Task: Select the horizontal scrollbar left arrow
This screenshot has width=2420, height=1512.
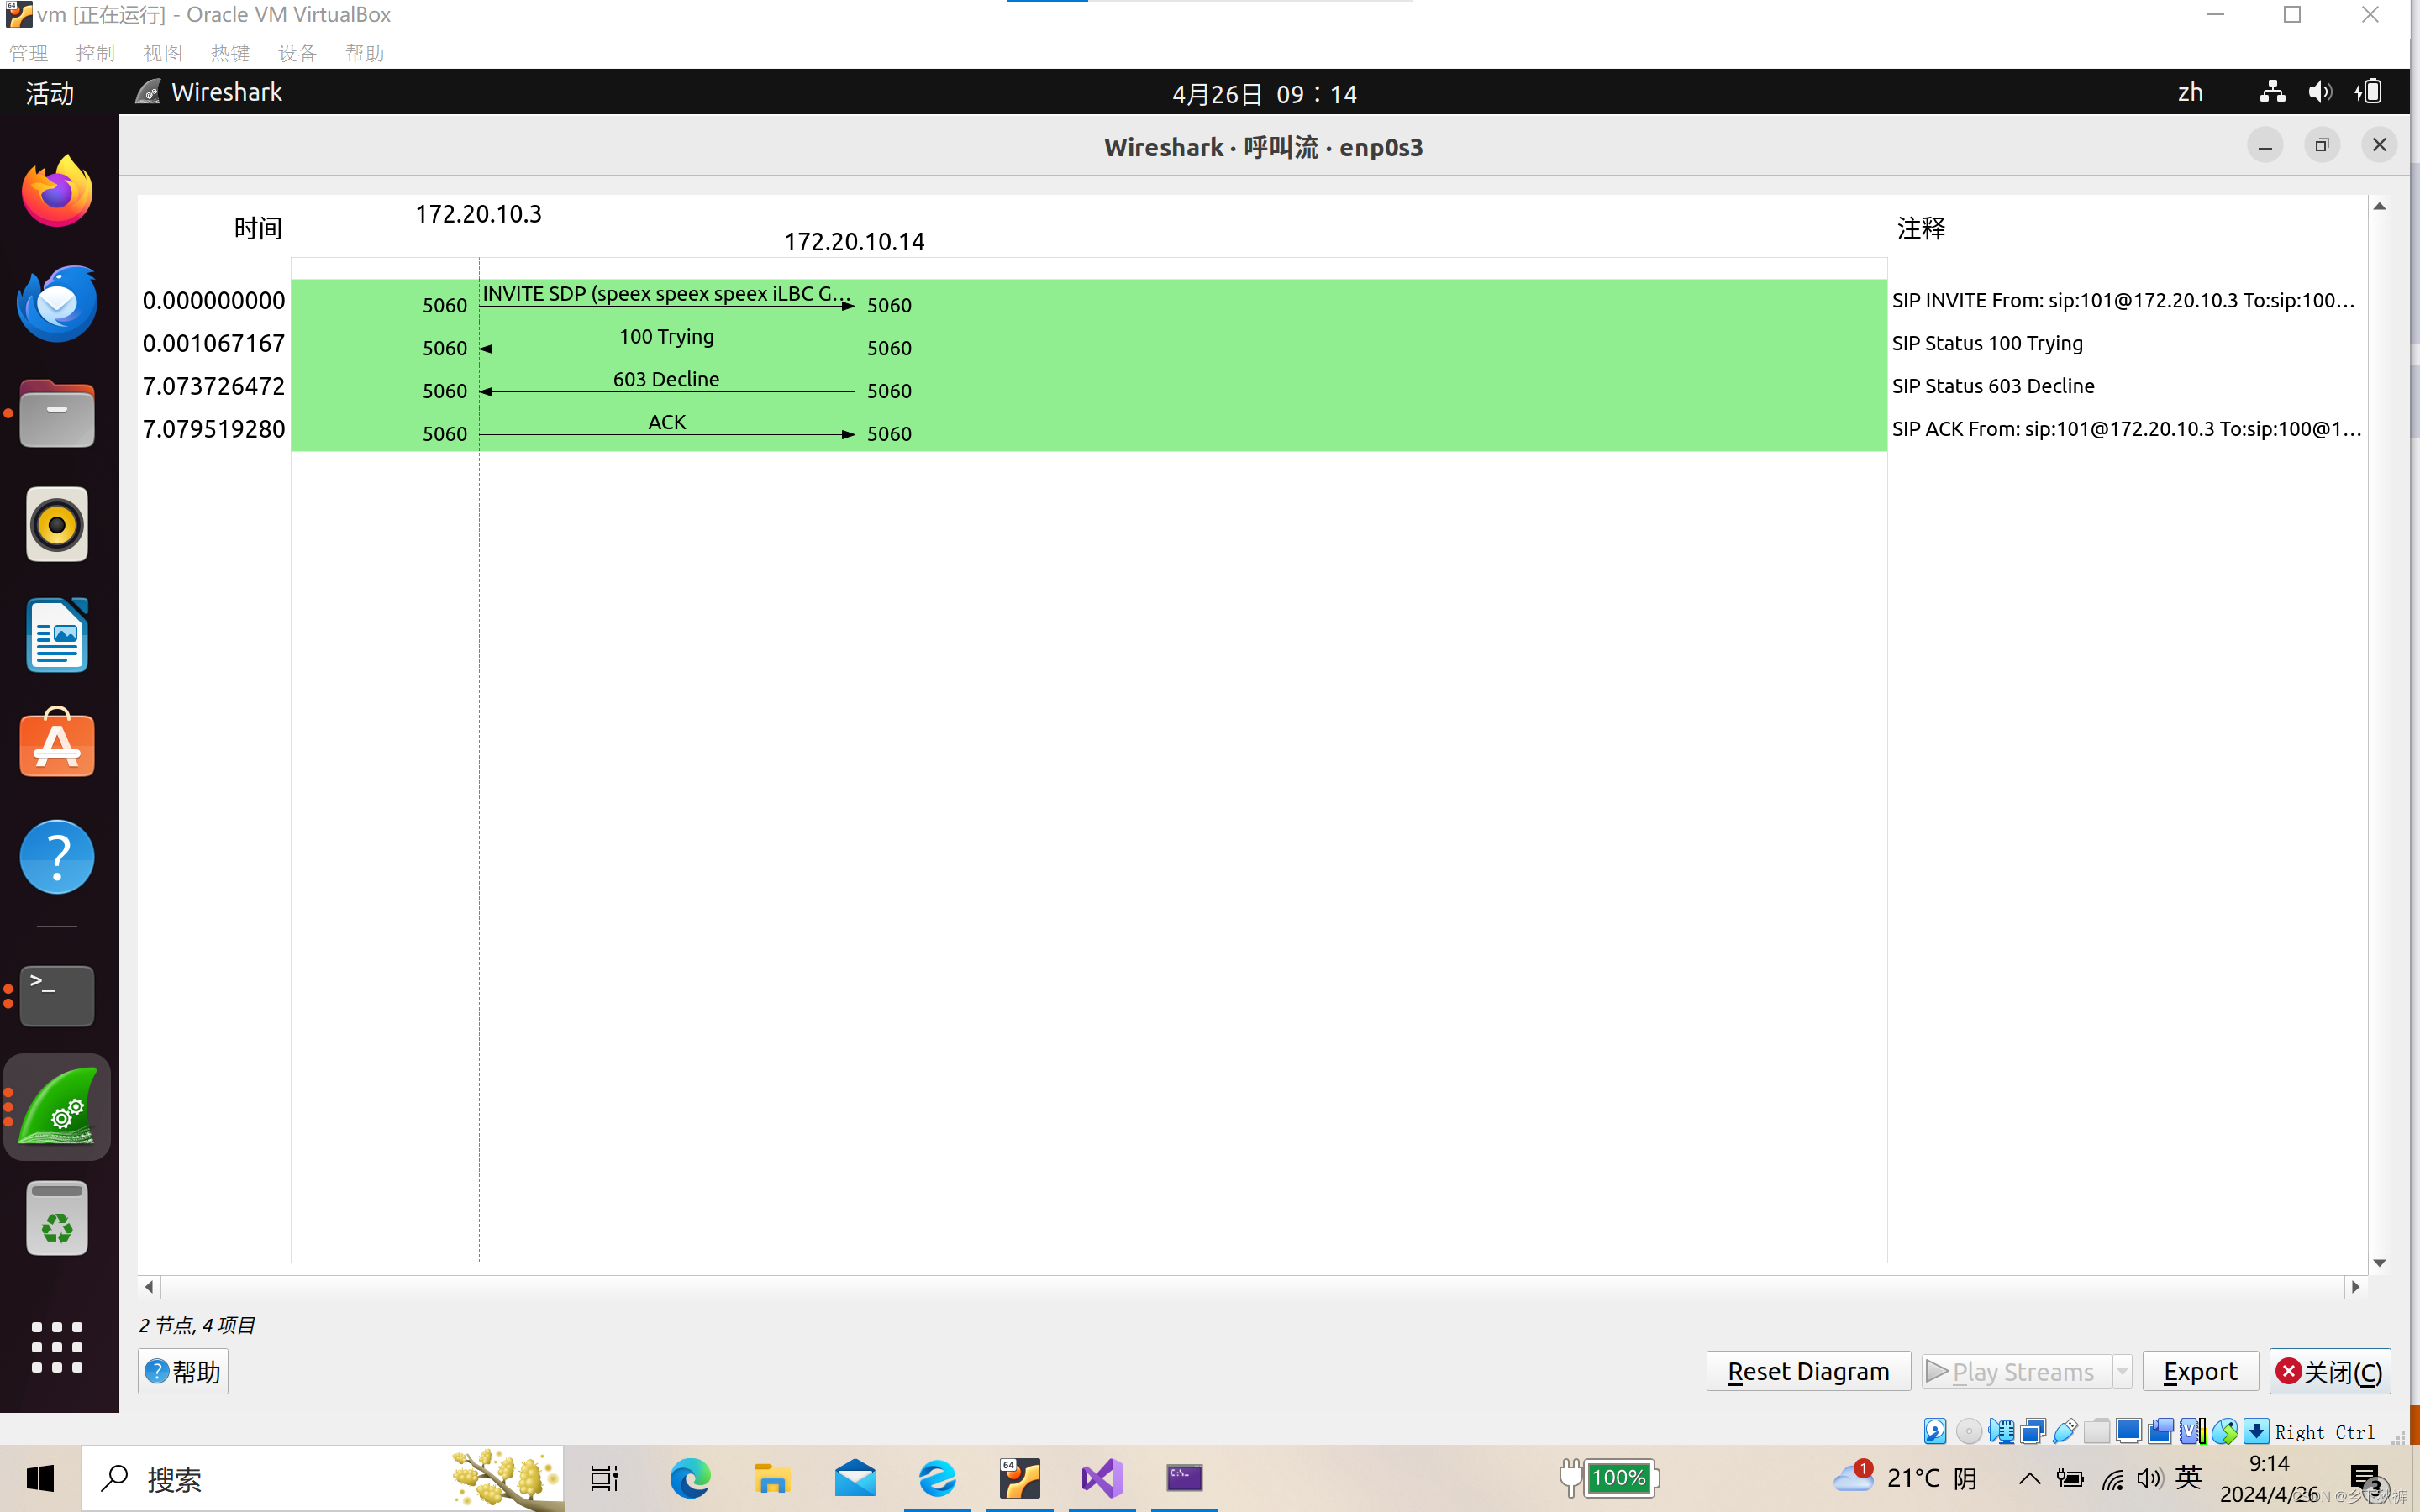Action: point(148,1285)
